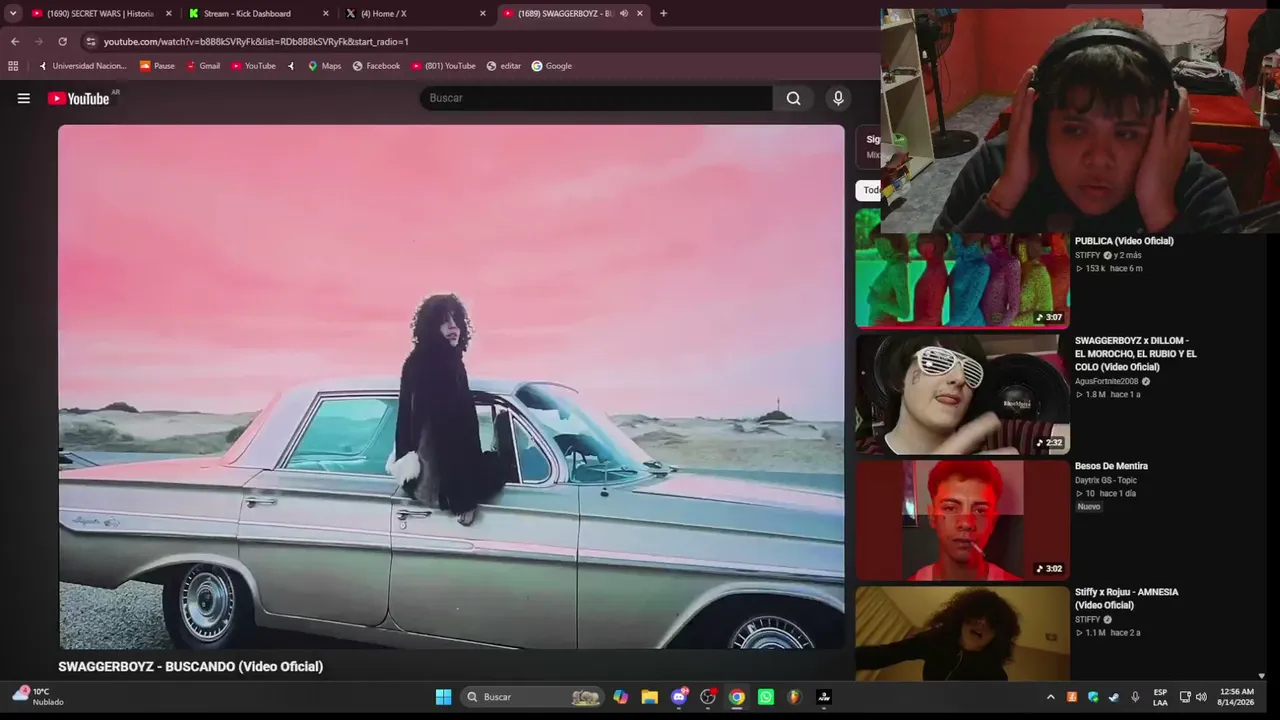
Task: Close the Home / X tab
Action: (483, 14)
